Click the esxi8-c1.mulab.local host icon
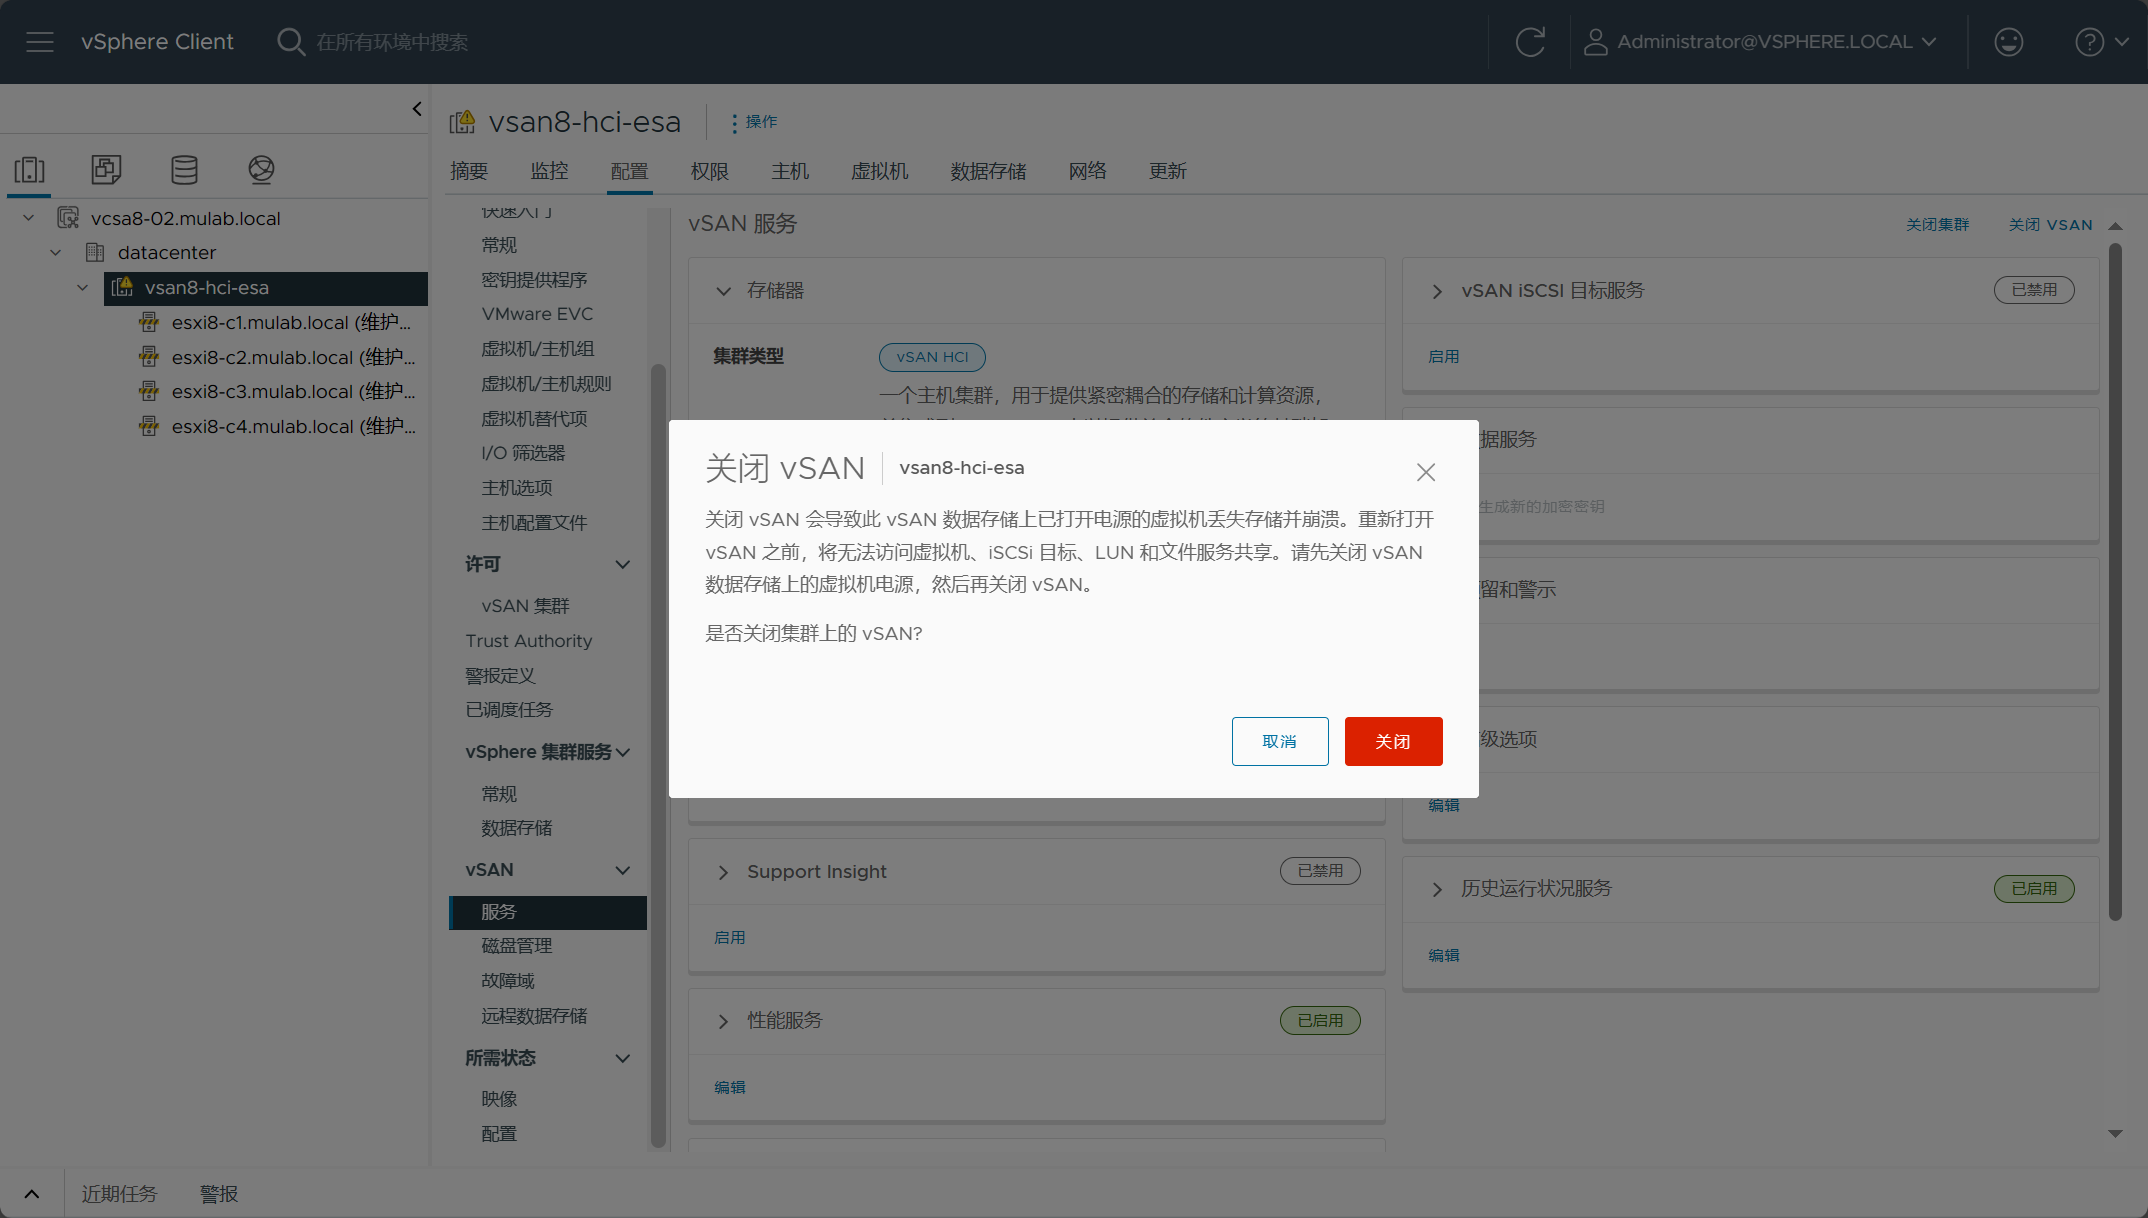Screen dimensions: 2148x1218 [x=149, y=322]
